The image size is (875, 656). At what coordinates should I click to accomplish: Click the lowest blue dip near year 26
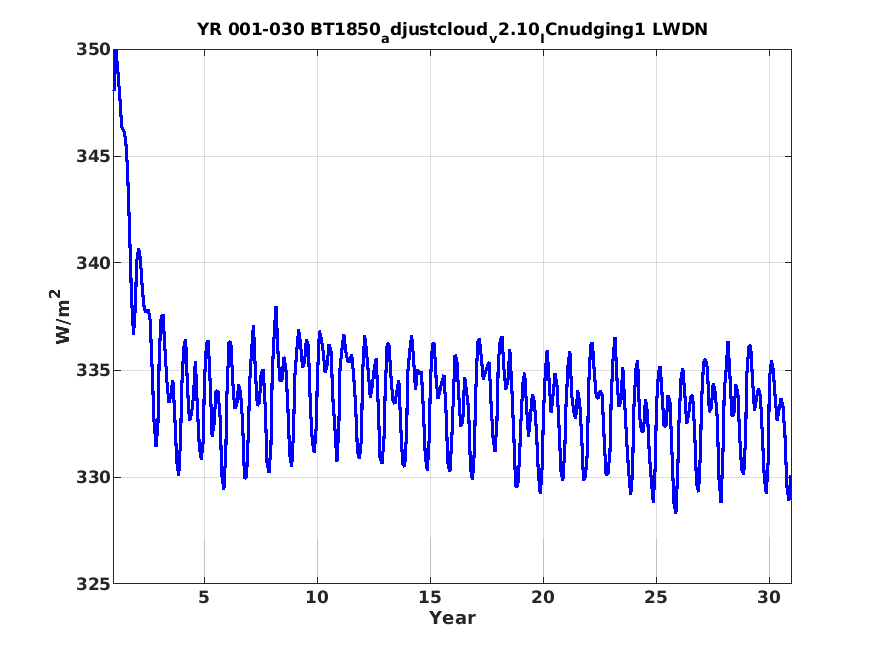[675, 510]
